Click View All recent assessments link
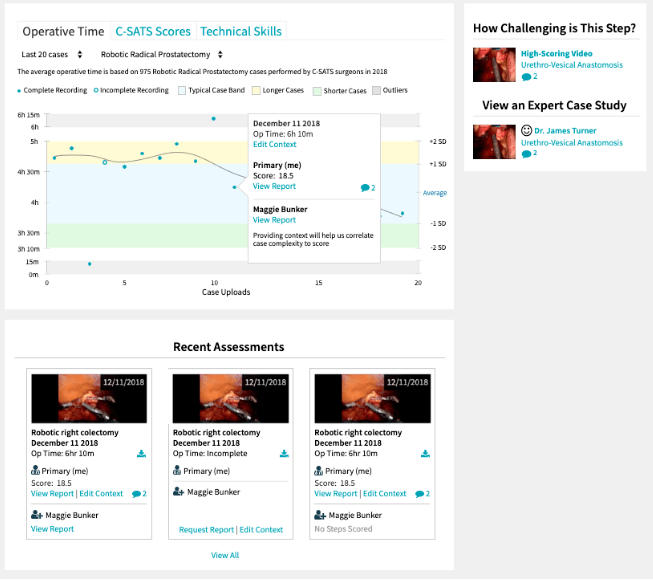This screenshot has width=653, height=581. [225, 555]
